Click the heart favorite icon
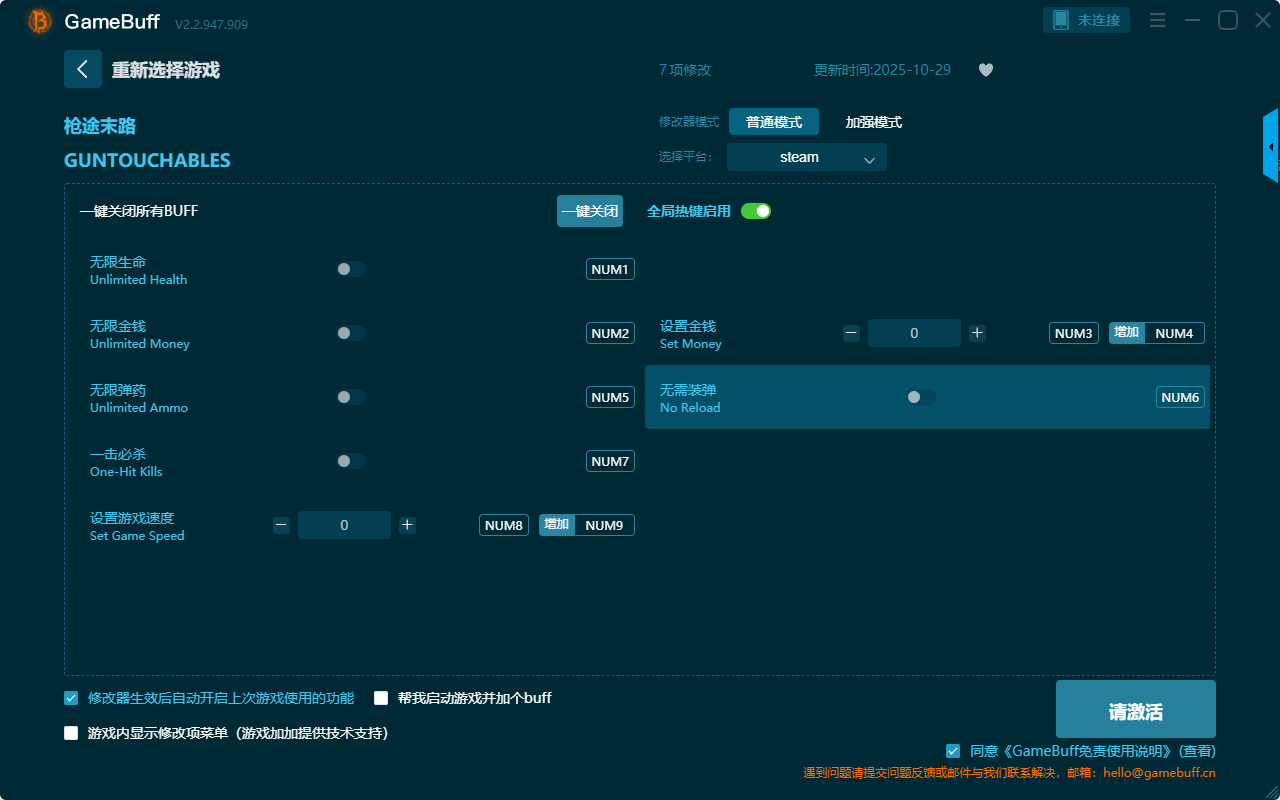The image size is (1280, 800). [x=985, y=70]
